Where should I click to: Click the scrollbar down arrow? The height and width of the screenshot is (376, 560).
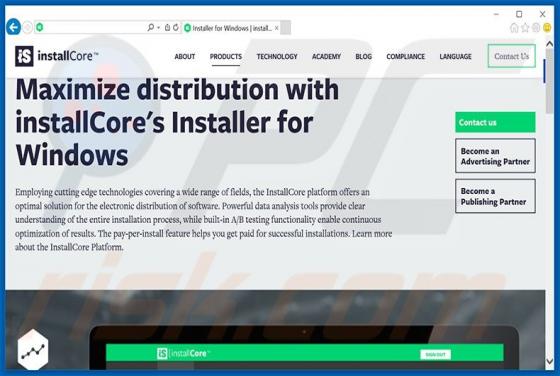550,362
